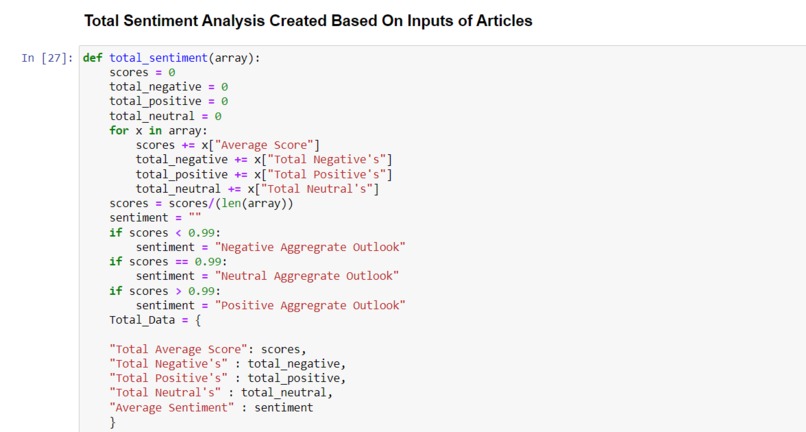Click the Total_Data = { line
Image resolution: width=806 pixels, height=432 pixels.
point(155,320)
